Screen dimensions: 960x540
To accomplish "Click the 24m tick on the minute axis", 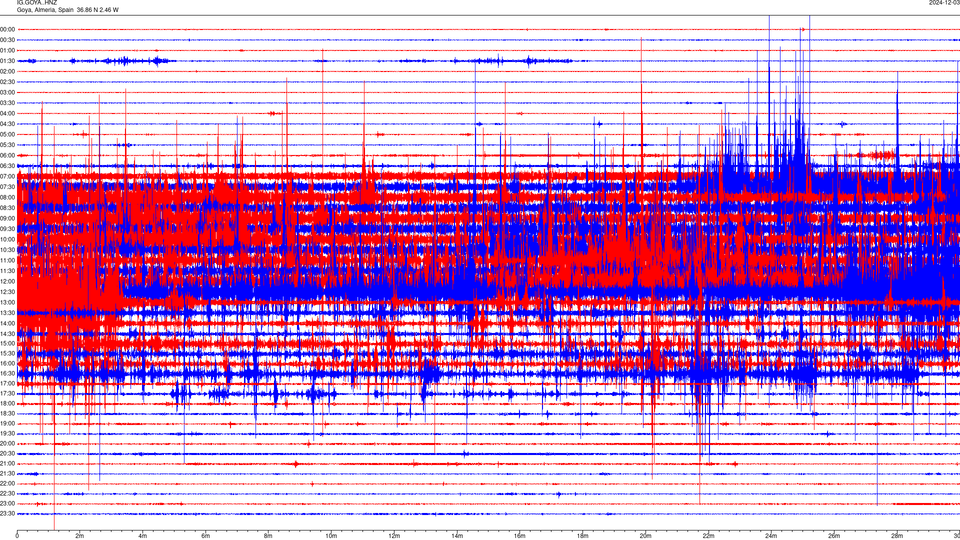I will pos(771,536).
